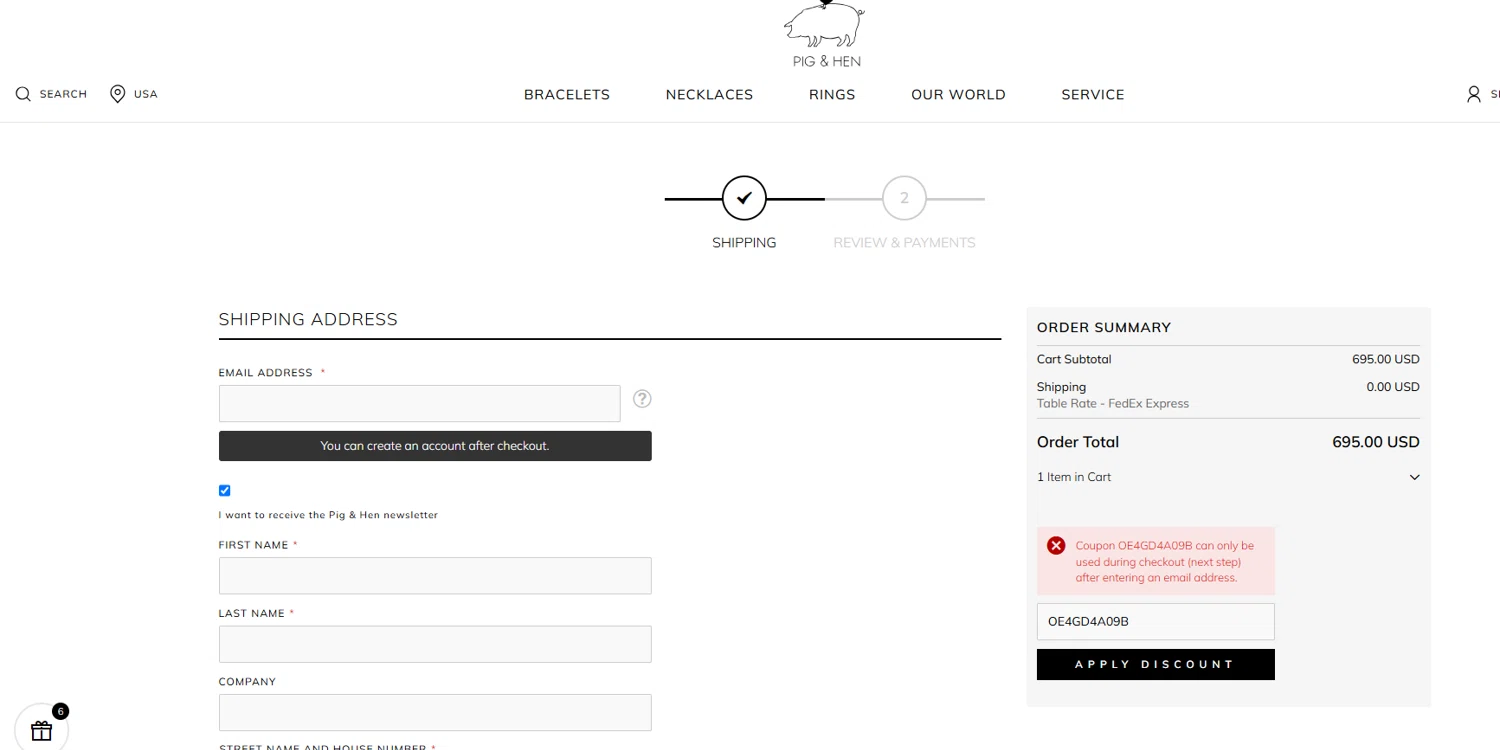The image size is (1500, 750).
Task: Open search via magnifier icon
Action: pyautogui.click(x=23, y=94)
